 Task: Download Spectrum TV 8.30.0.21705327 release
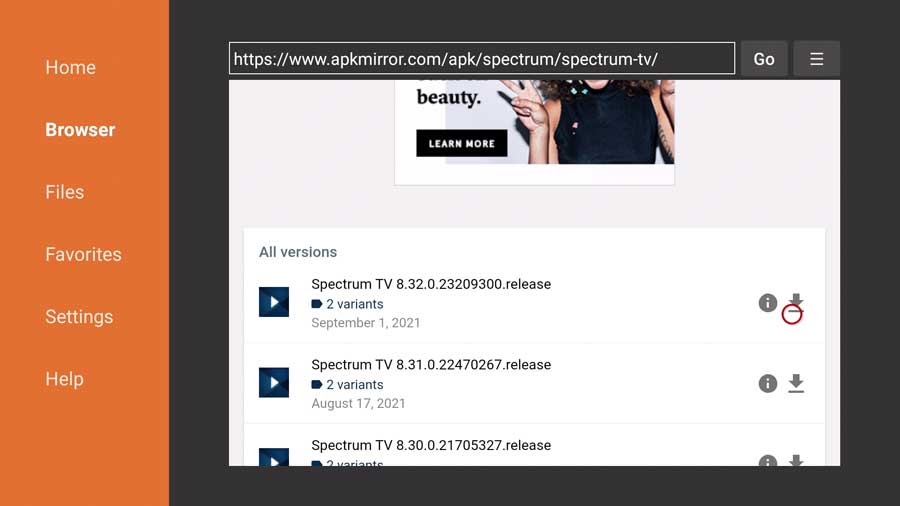click(x=796, y=460)
